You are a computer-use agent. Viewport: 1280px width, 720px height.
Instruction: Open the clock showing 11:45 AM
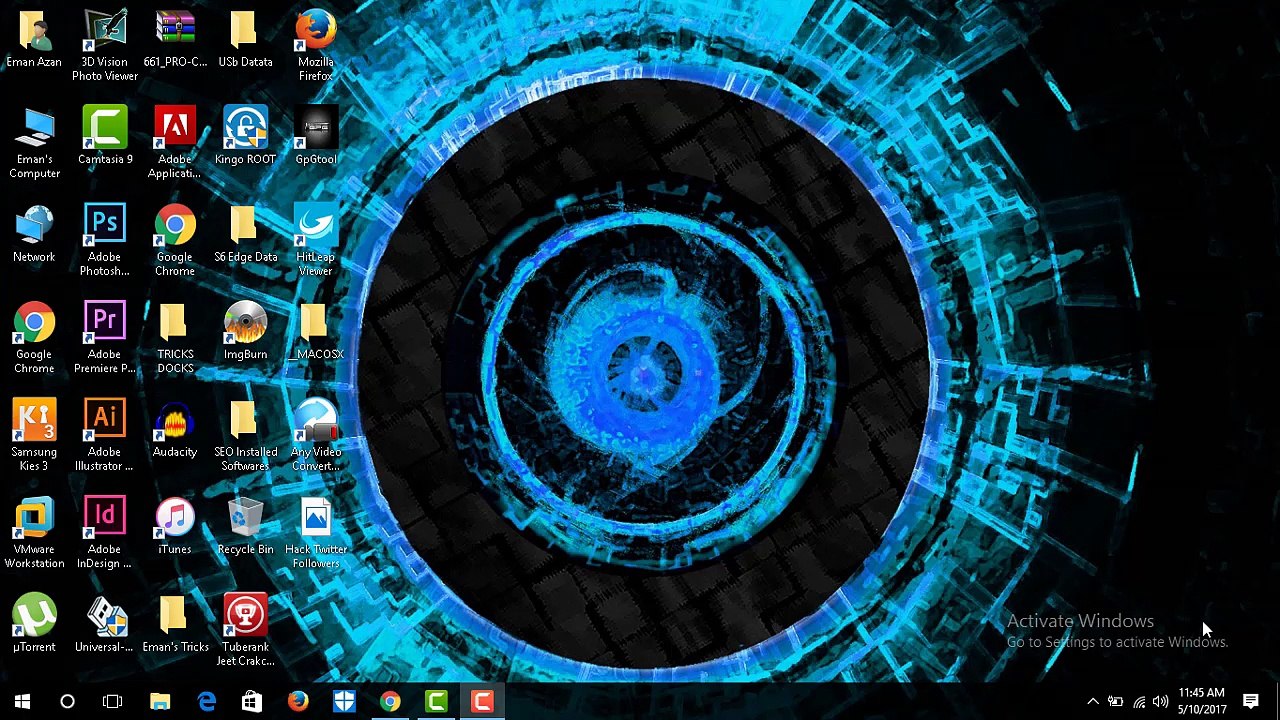click(1201, 701)
